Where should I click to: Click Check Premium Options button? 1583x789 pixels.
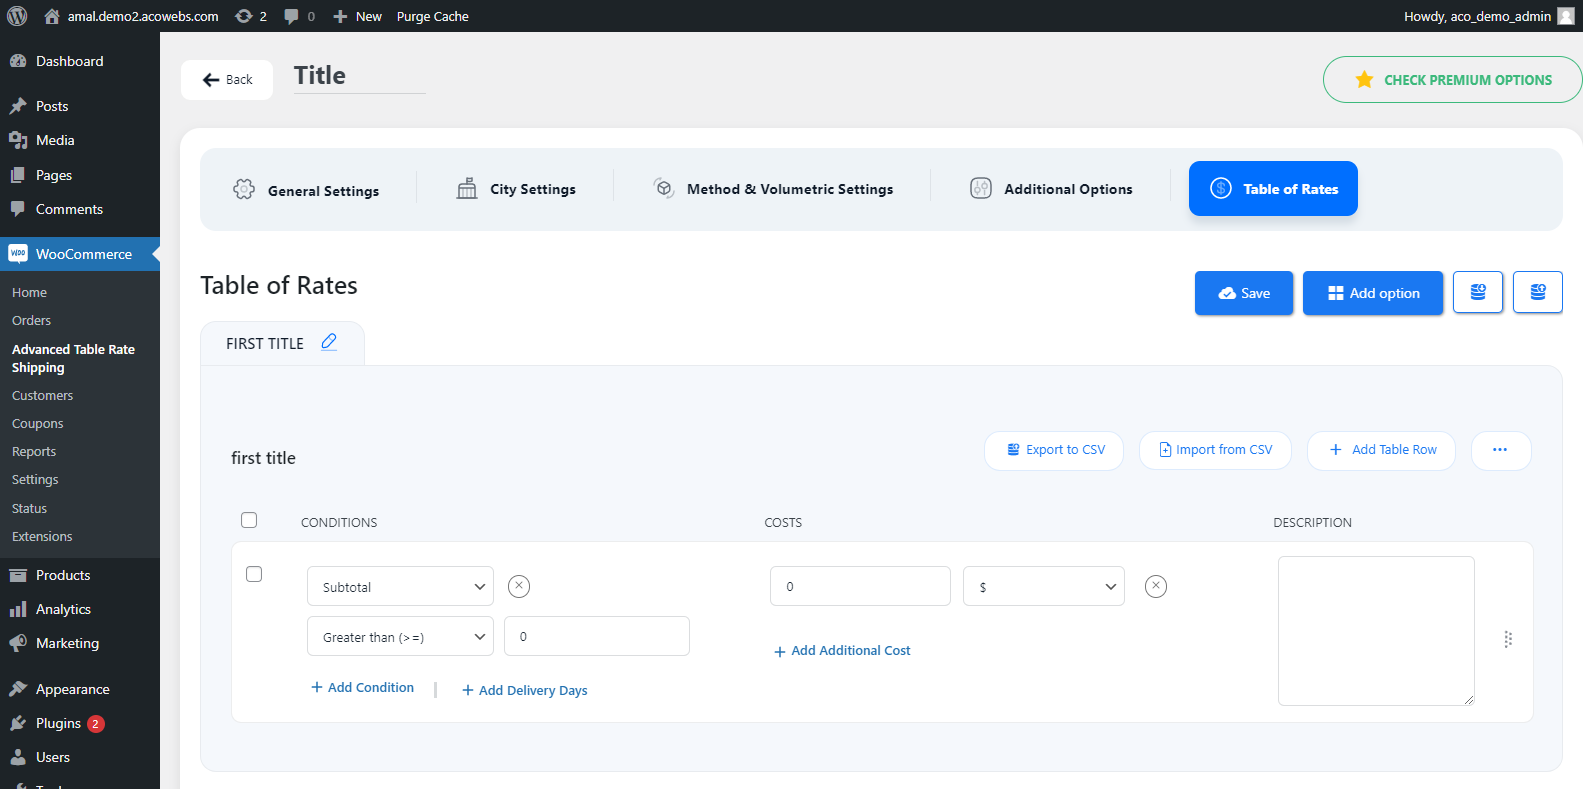coord(1452,80)
